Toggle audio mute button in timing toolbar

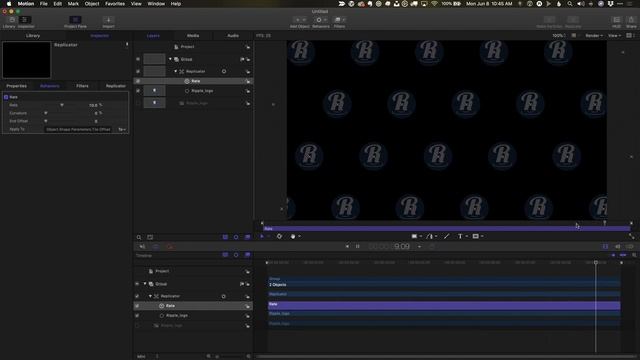point(142,247)
